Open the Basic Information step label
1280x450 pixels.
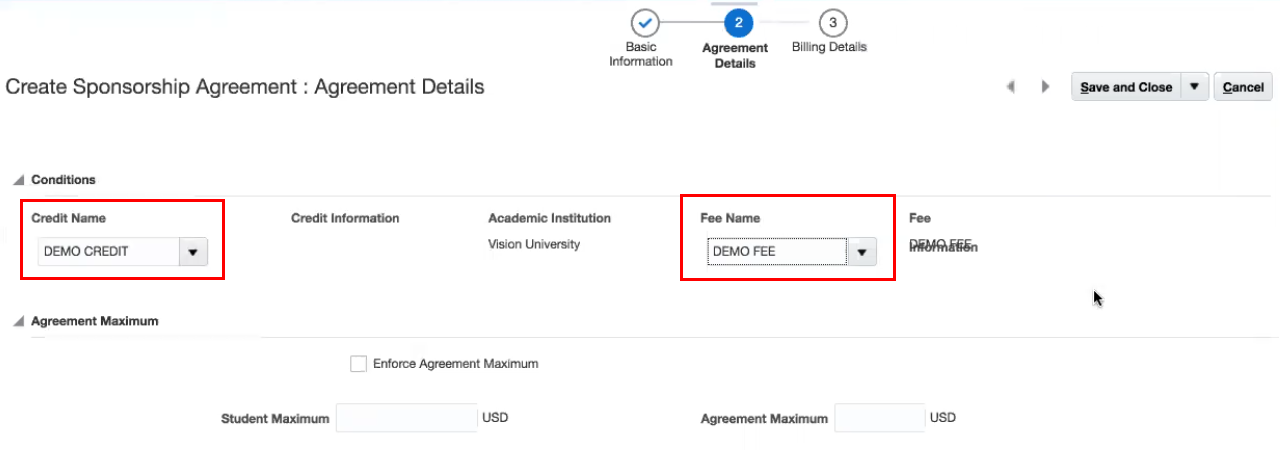coord(641,54)
